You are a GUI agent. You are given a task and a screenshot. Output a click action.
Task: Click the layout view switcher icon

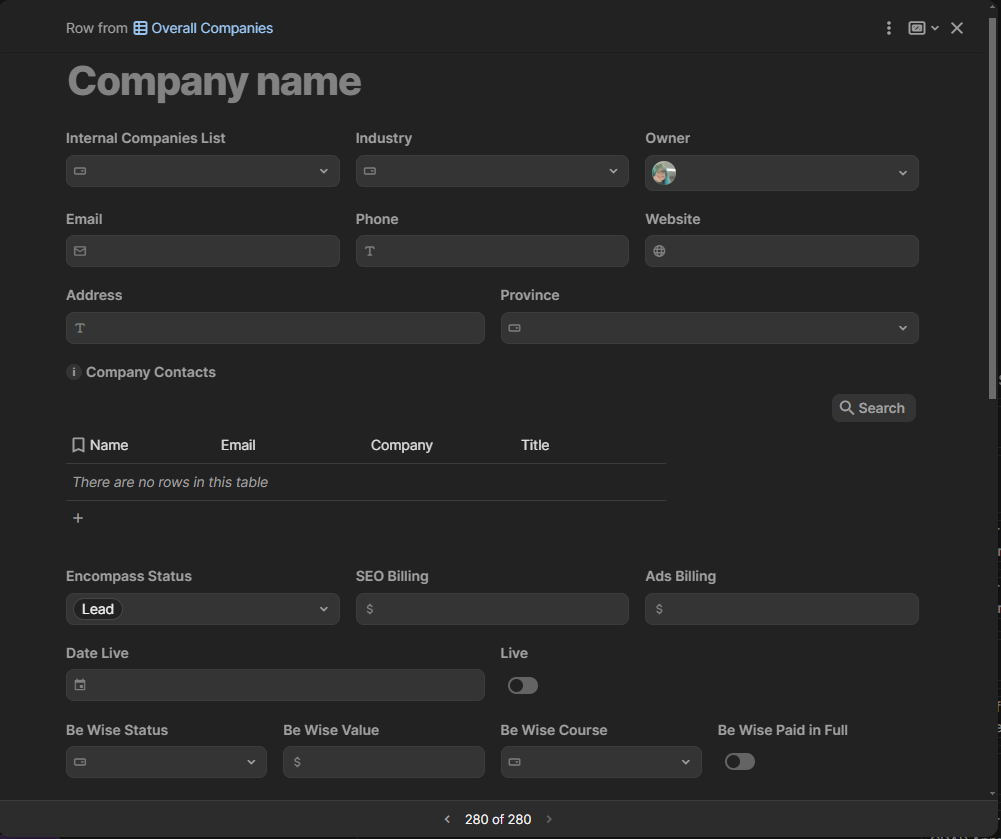[917, 28]
